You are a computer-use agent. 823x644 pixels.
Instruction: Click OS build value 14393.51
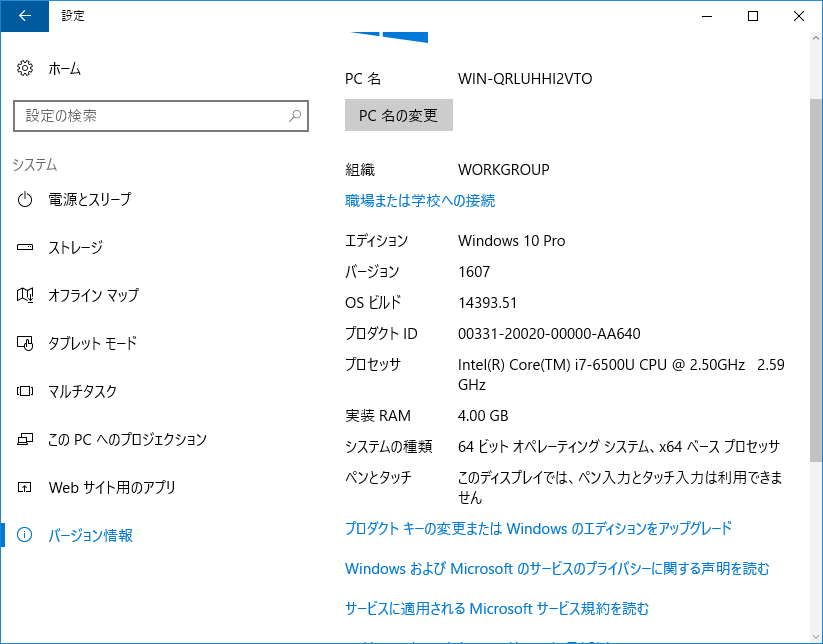487,302
